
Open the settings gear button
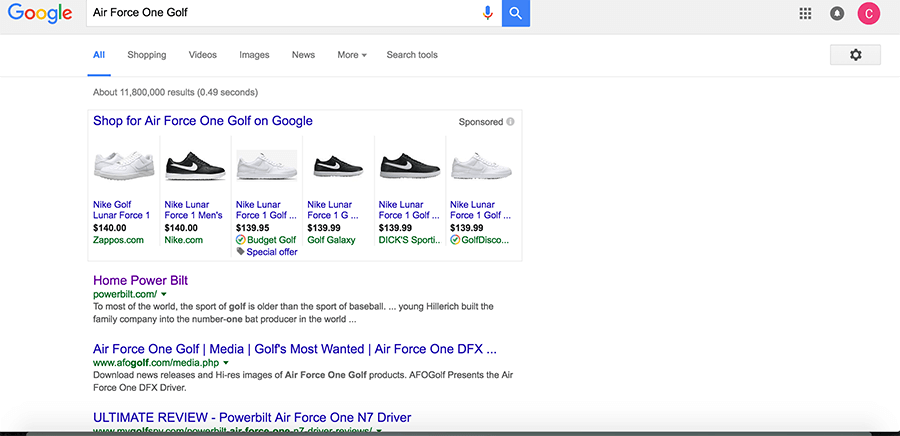[x=855, y=54]
